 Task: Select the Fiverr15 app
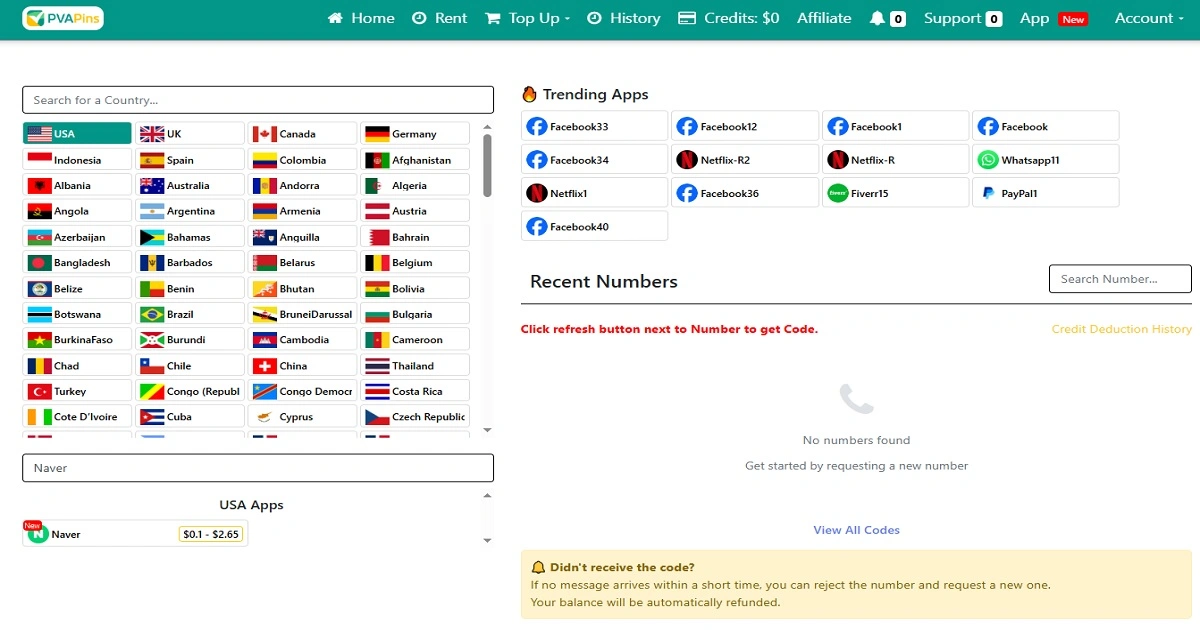coord(896,192)
